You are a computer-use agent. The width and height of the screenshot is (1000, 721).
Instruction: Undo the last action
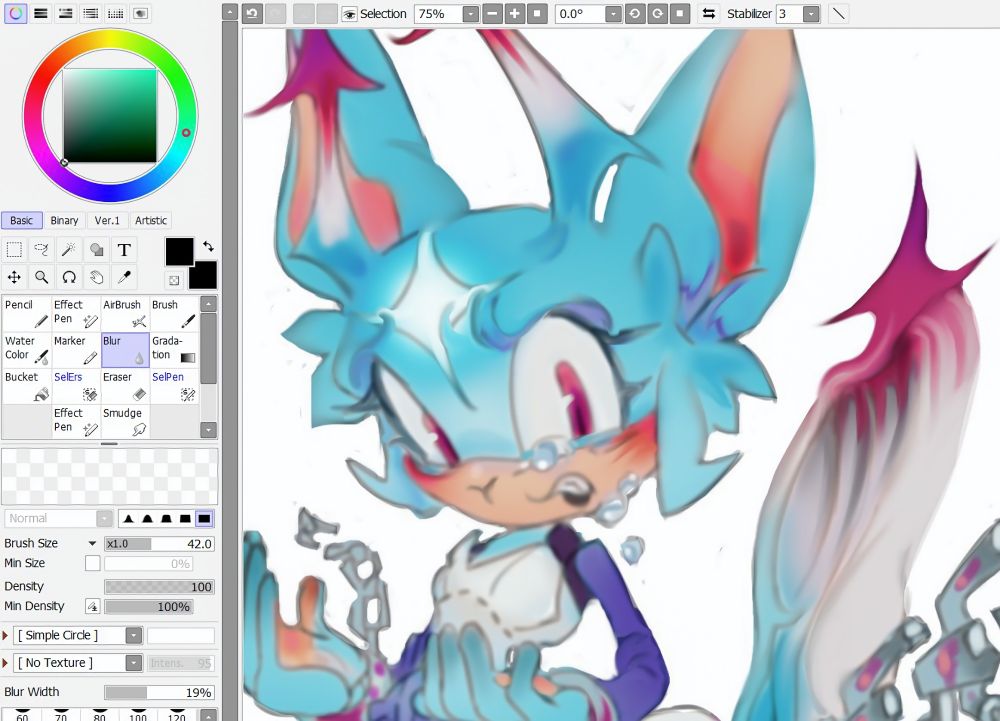pyautogui.click(x=252, y=14)
